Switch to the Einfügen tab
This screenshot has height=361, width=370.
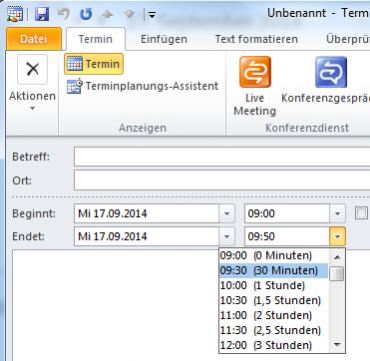tap(164, 39)
